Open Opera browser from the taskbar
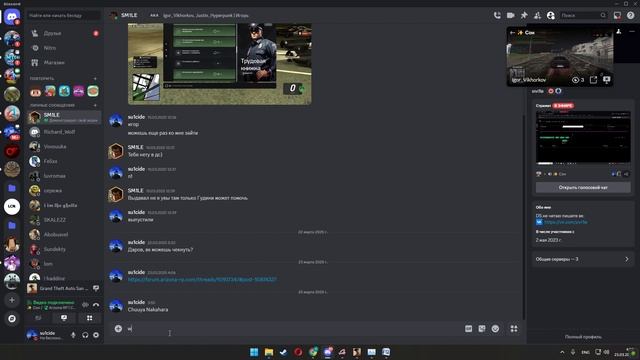640x360 pixels. (298, 352)
